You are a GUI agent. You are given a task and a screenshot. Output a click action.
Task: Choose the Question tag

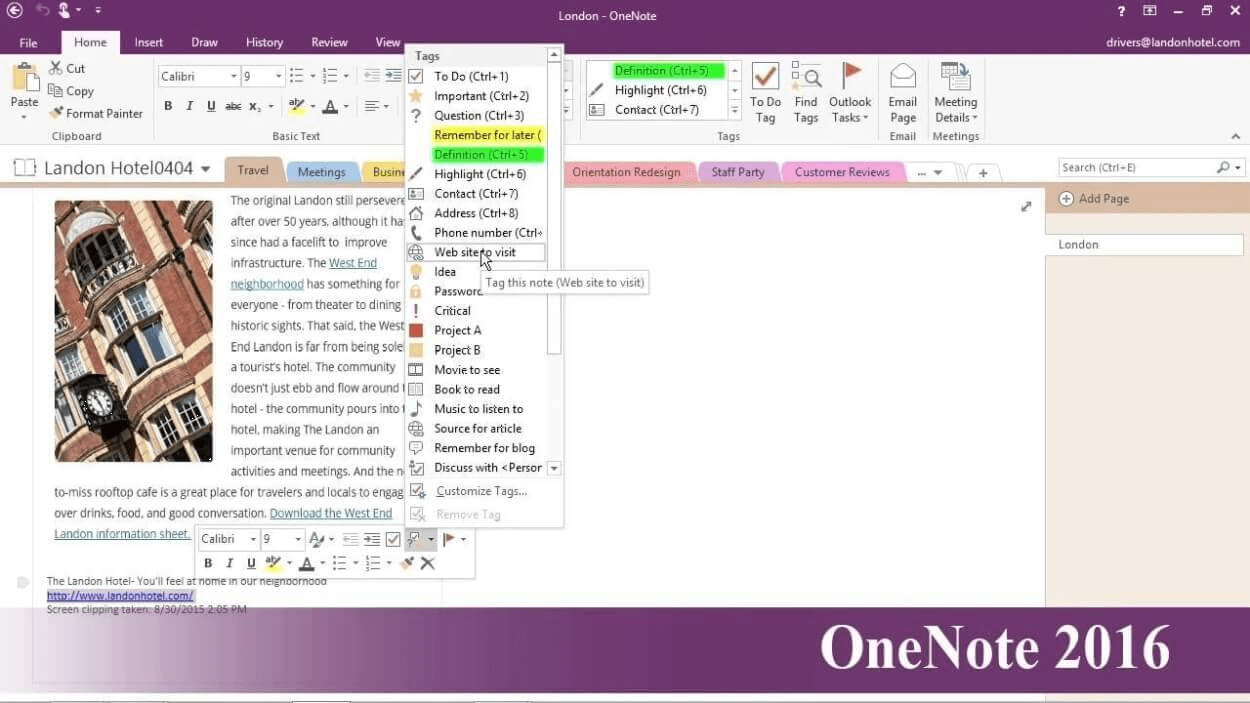tap(476, 115)
